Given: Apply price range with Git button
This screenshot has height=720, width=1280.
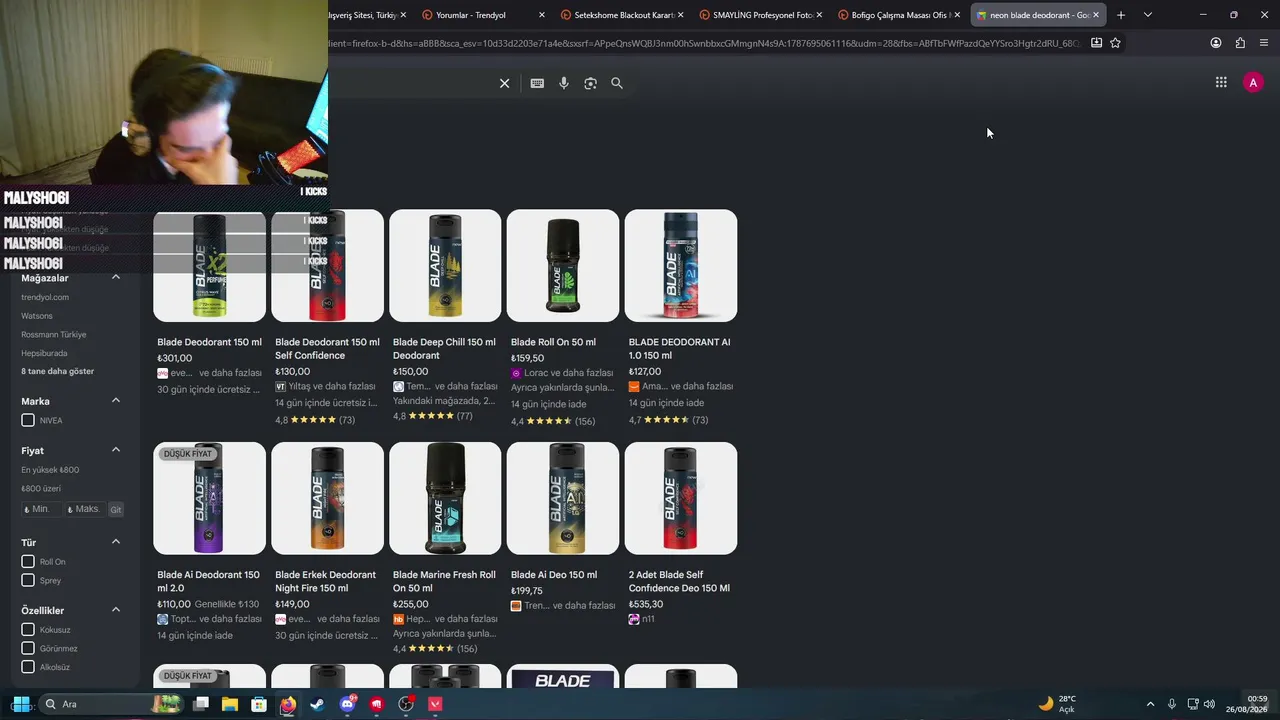Looking at the screenshot, I should click(116, 510).
